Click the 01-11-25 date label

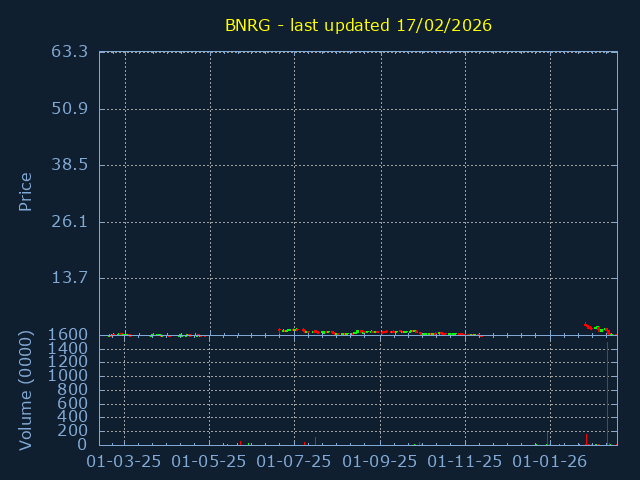pyautogui.click(x=466, y=461)
